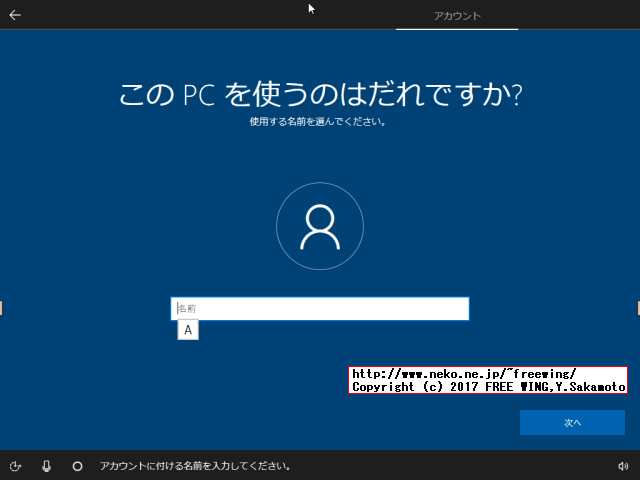Viewport: 640px width, 480px height.
Task: Click the 次へ button
Action: click(x=572, y=422)
